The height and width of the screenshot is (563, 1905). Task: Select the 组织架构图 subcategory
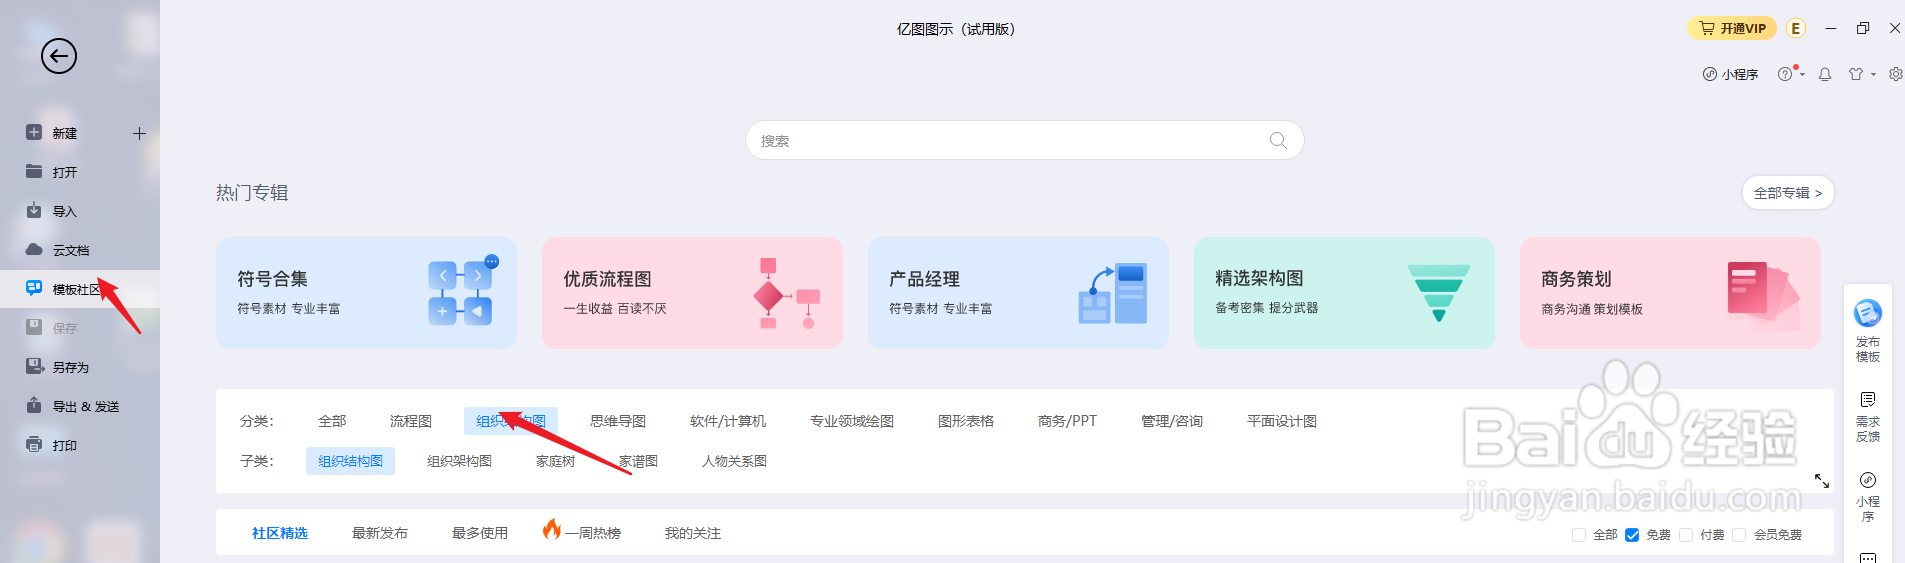click(459, 461)
